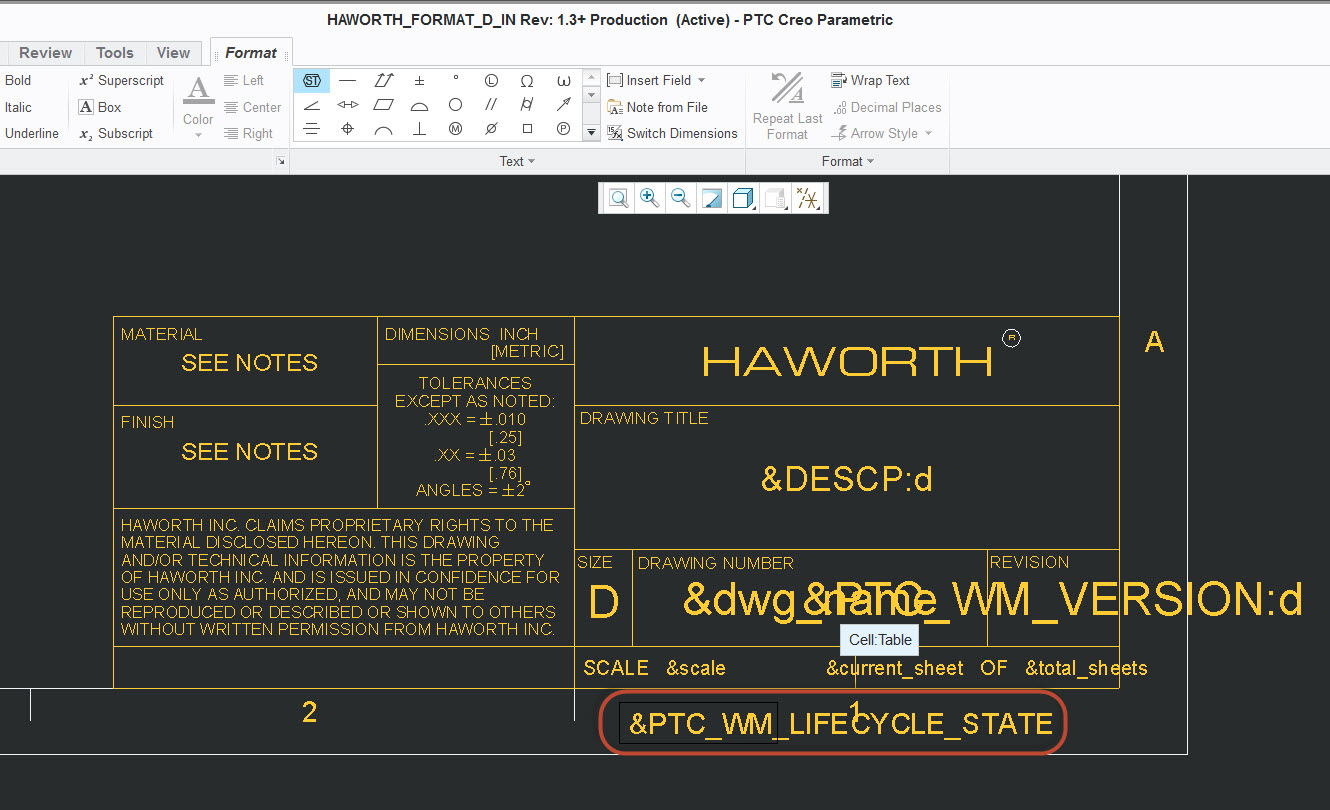Insert the straightness line symbol

(348, 81)
